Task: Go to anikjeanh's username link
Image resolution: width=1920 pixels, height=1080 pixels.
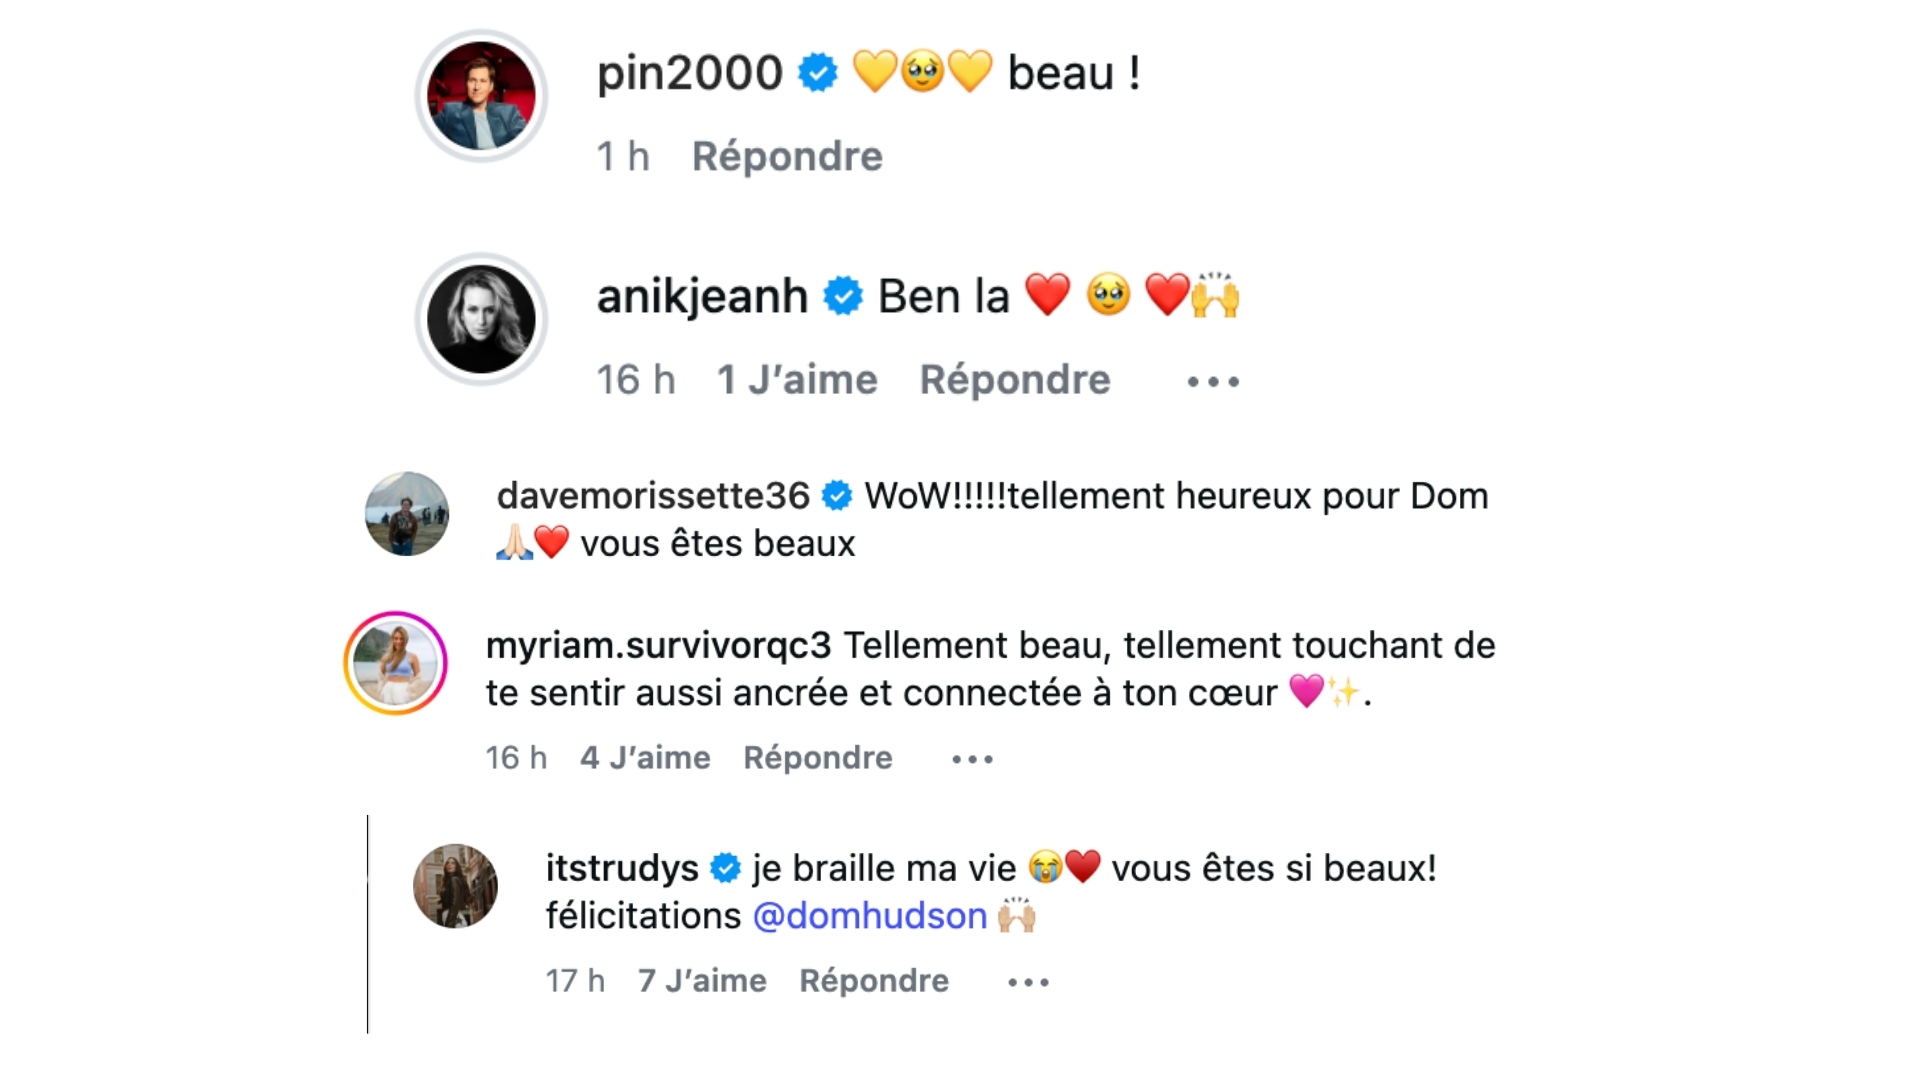Action: pos(702,296)
